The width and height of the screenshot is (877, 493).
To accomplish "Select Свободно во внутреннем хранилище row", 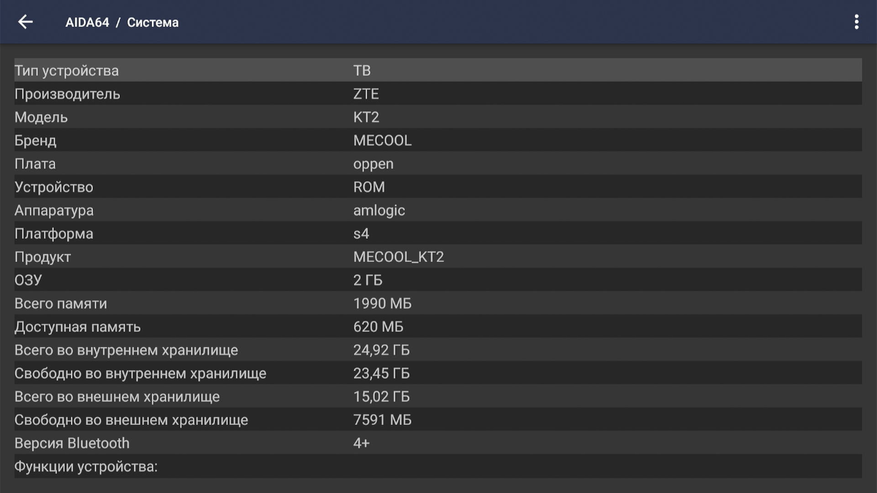I will pyautogui.click(x=437, y=373).
